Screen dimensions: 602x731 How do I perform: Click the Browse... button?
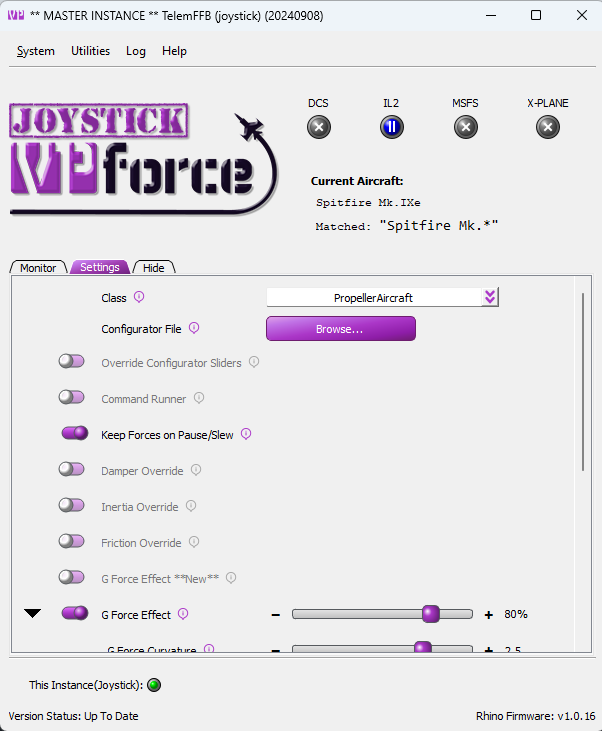point(341,329)
